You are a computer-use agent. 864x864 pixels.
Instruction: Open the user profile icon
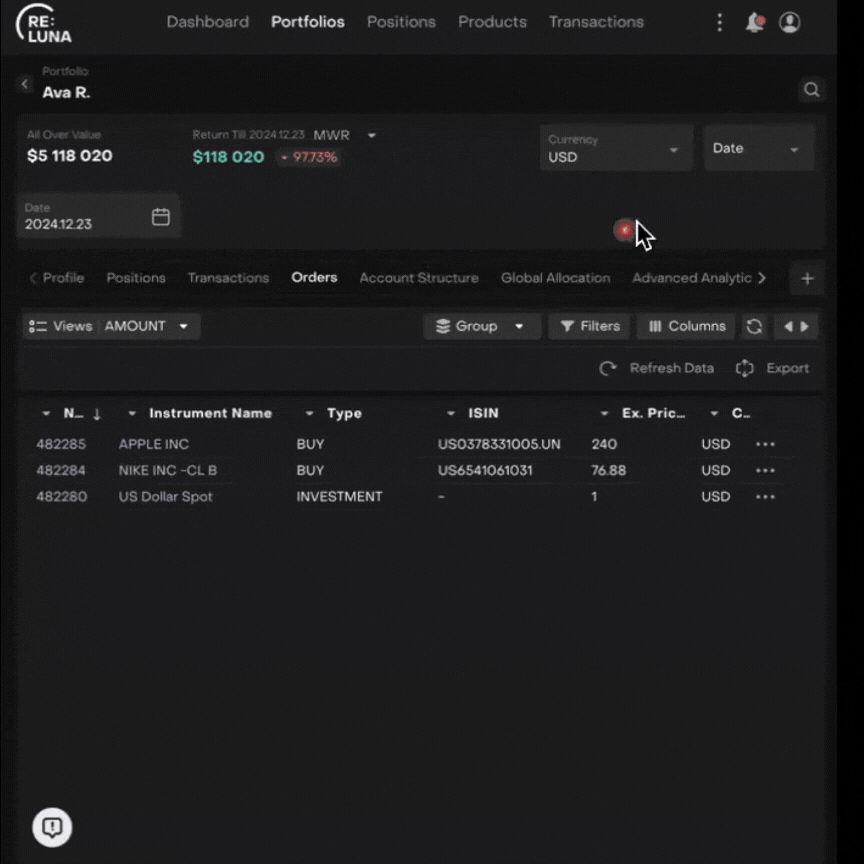click(x=789, y=22)
